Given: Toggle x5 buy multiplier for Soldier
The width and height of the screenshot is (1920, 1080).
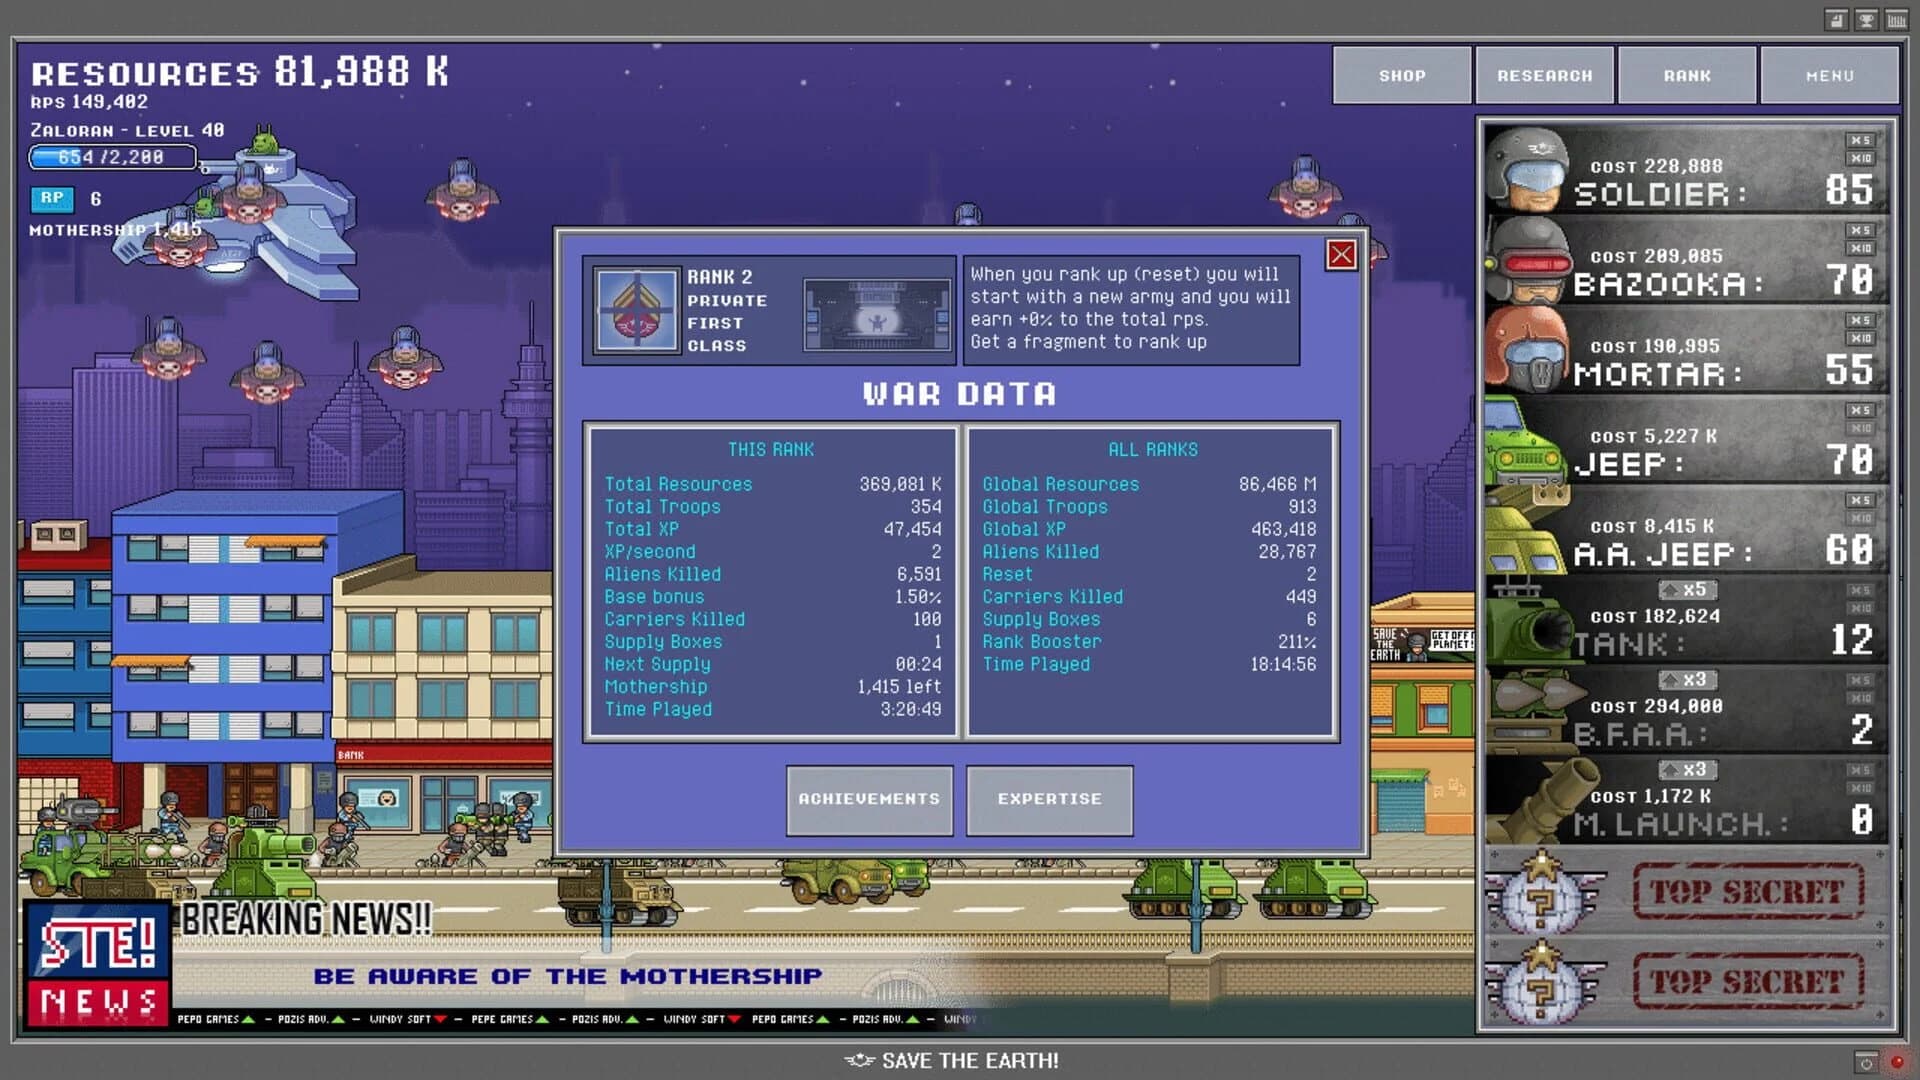Looking at the screenshot, I should pos(1859,141).
